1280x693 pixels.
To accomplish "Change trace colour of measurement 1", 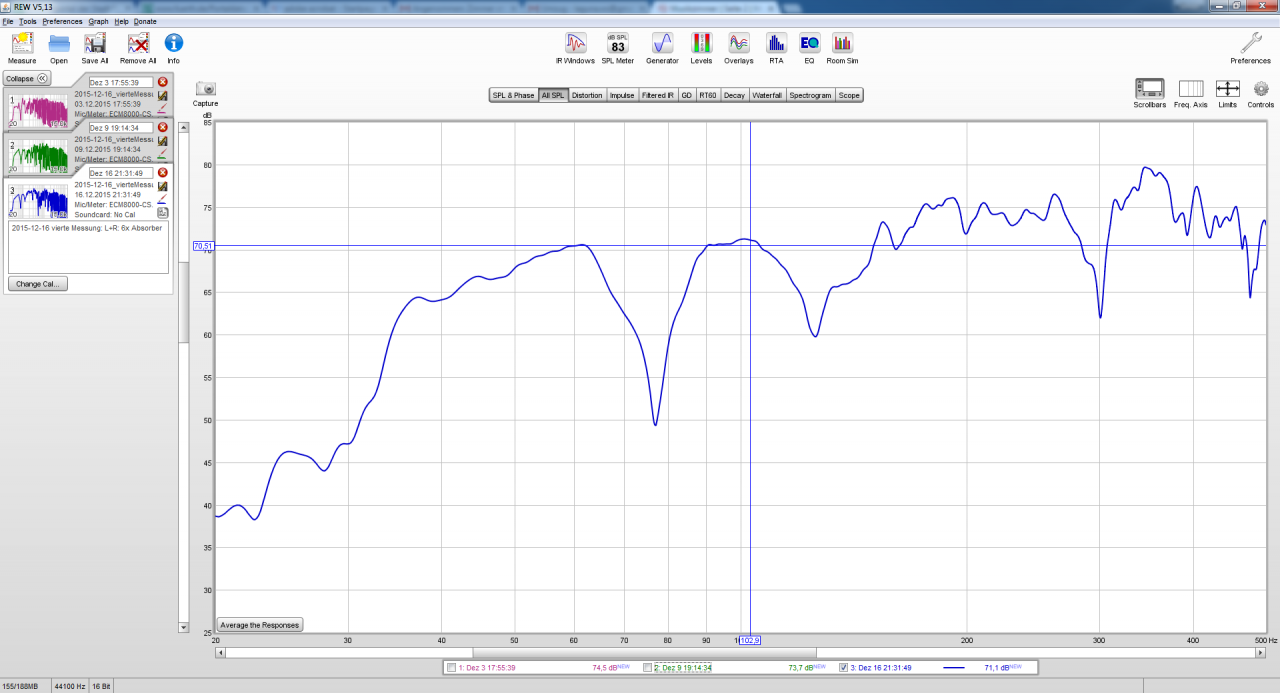I will point(162,110).
